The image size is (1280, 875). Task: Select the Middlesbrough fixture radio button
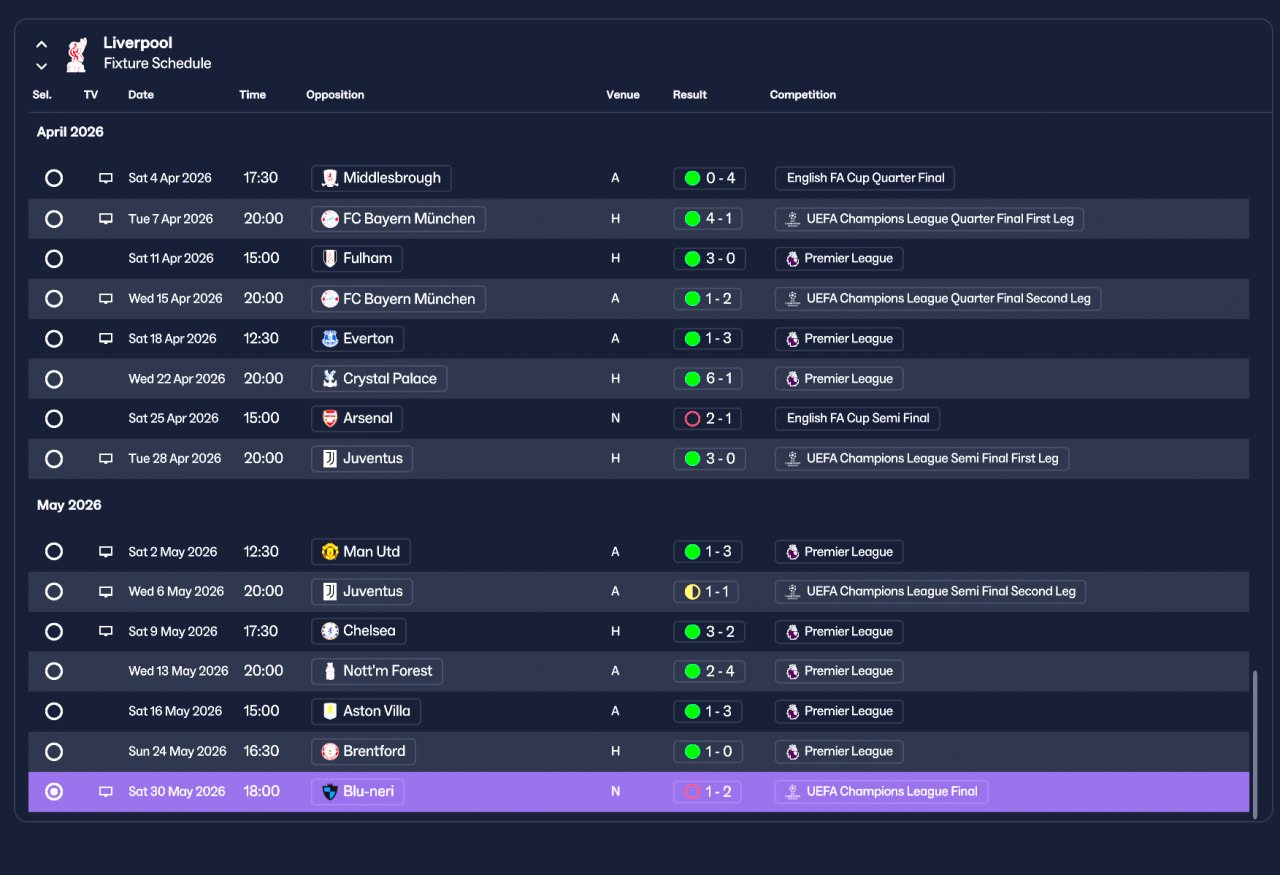click(x=54, y=178)
